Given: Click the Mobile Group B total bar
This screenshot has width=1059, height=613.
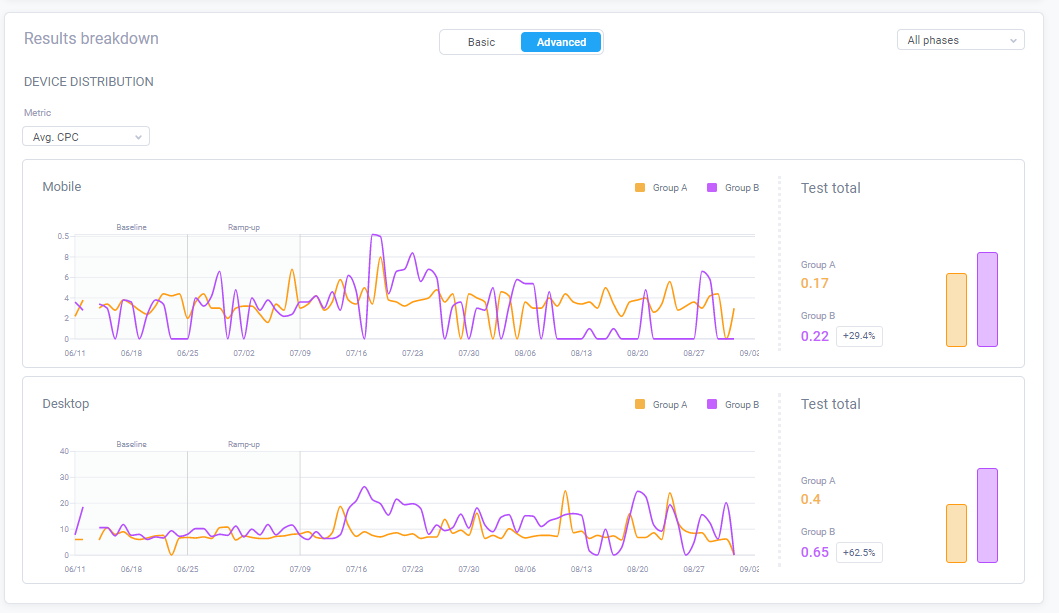Looking at the screenshot, I should pyautogui.click(x=987, y=300).
